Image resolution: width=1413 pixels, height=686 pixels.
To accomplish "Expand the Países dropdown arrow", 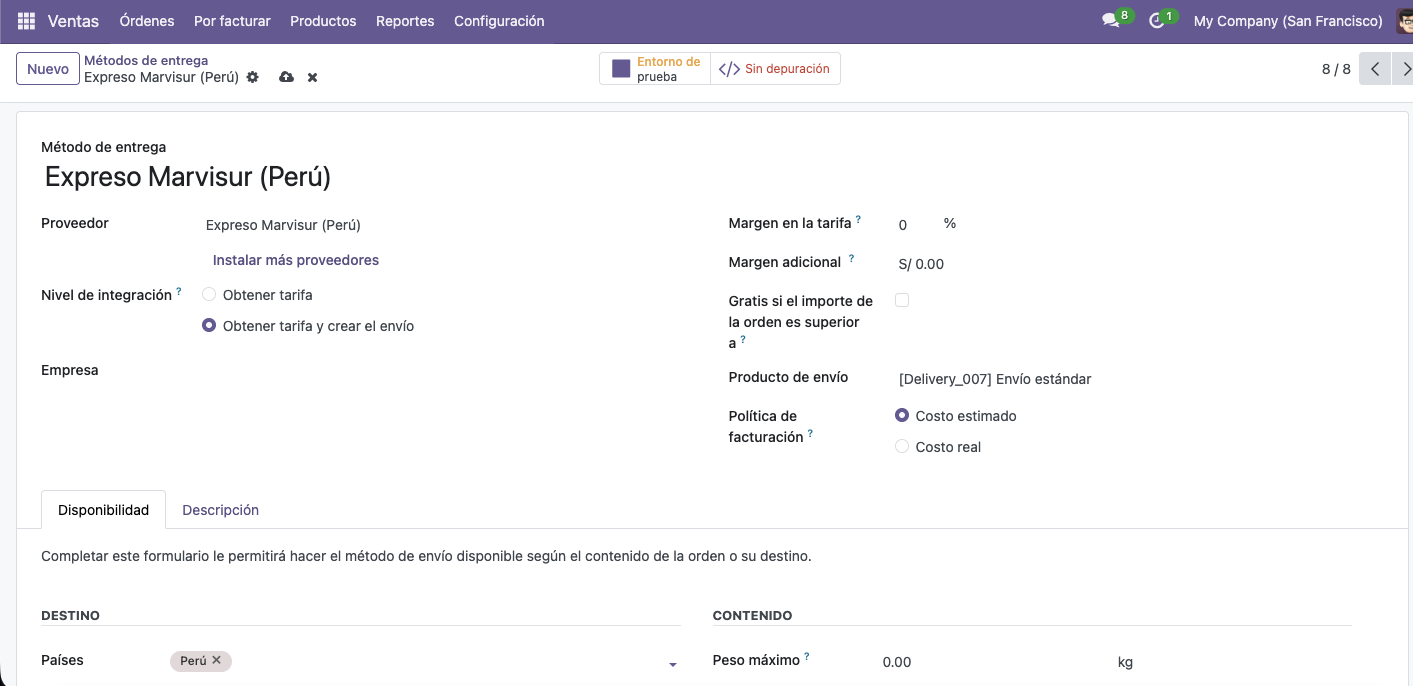I will point(673,665).
